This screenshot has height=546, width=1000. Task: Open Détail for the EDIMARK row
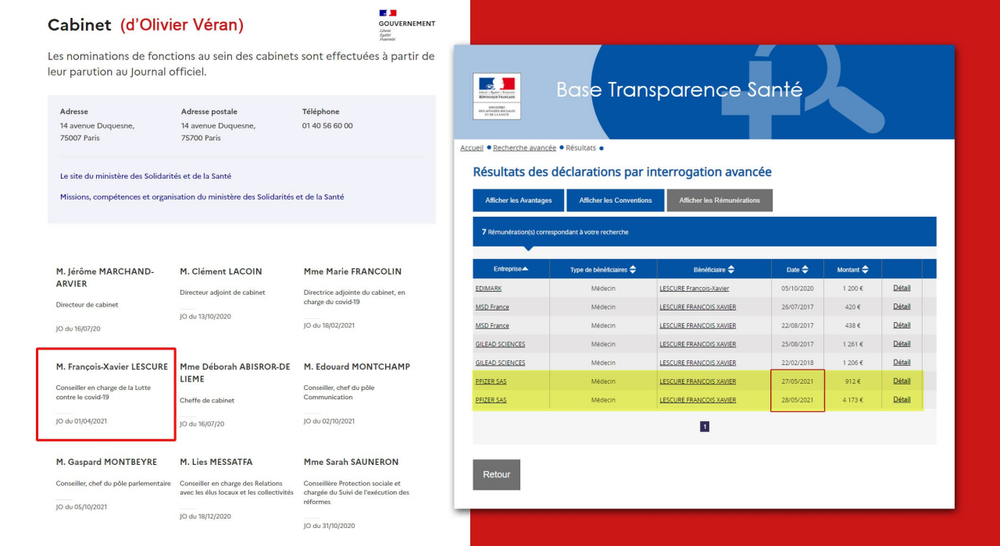click(x=901, y=289)
